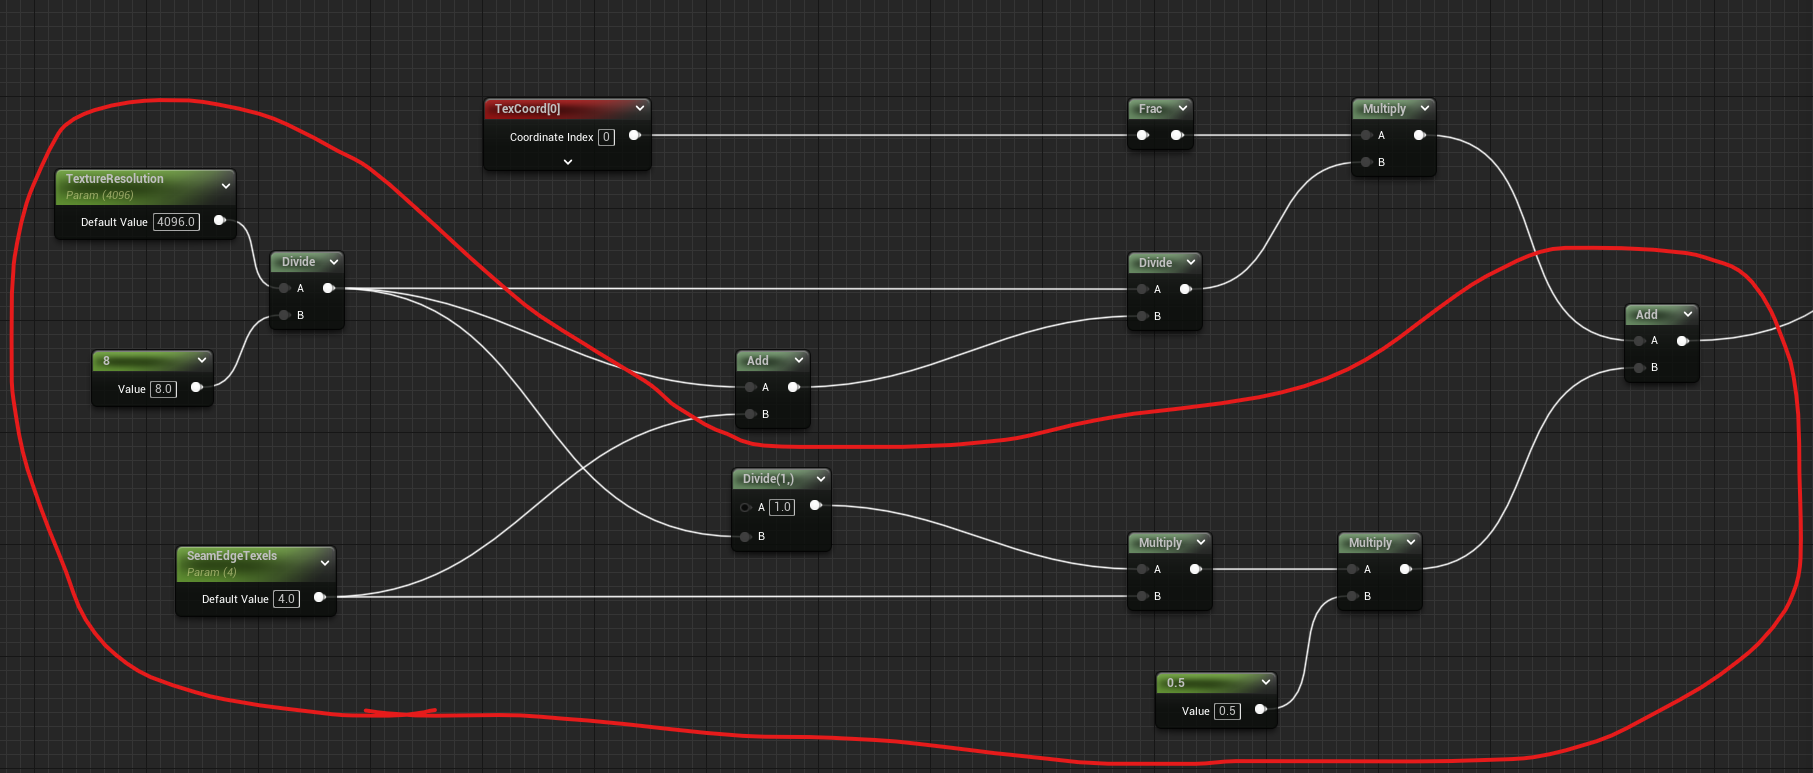Click the Param (4096) subtitle text
The height and width of the screenshot is (773, 1813).
pos(99,195)
